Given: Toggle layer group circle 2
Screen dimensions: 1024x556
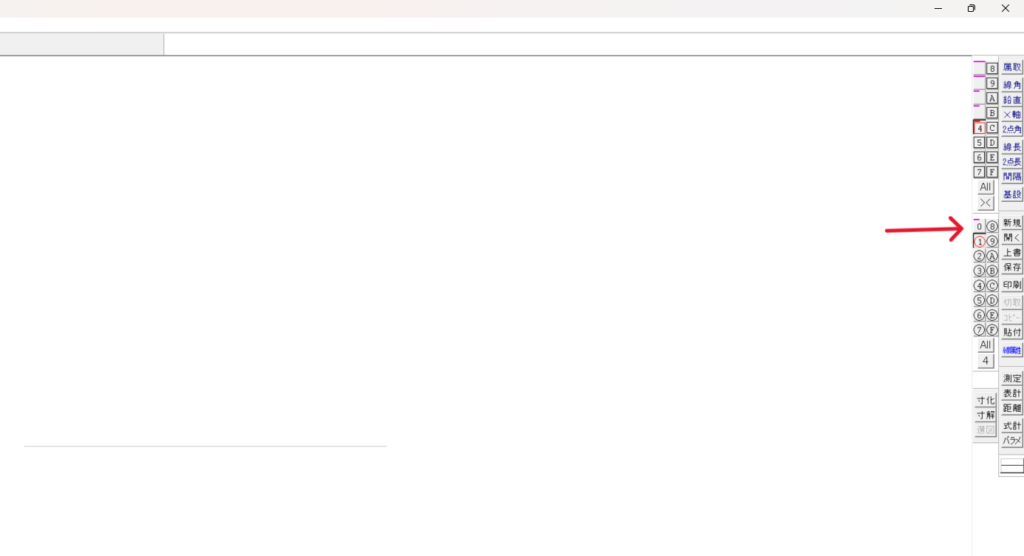Looking at the screenshot, I should 979,256.
